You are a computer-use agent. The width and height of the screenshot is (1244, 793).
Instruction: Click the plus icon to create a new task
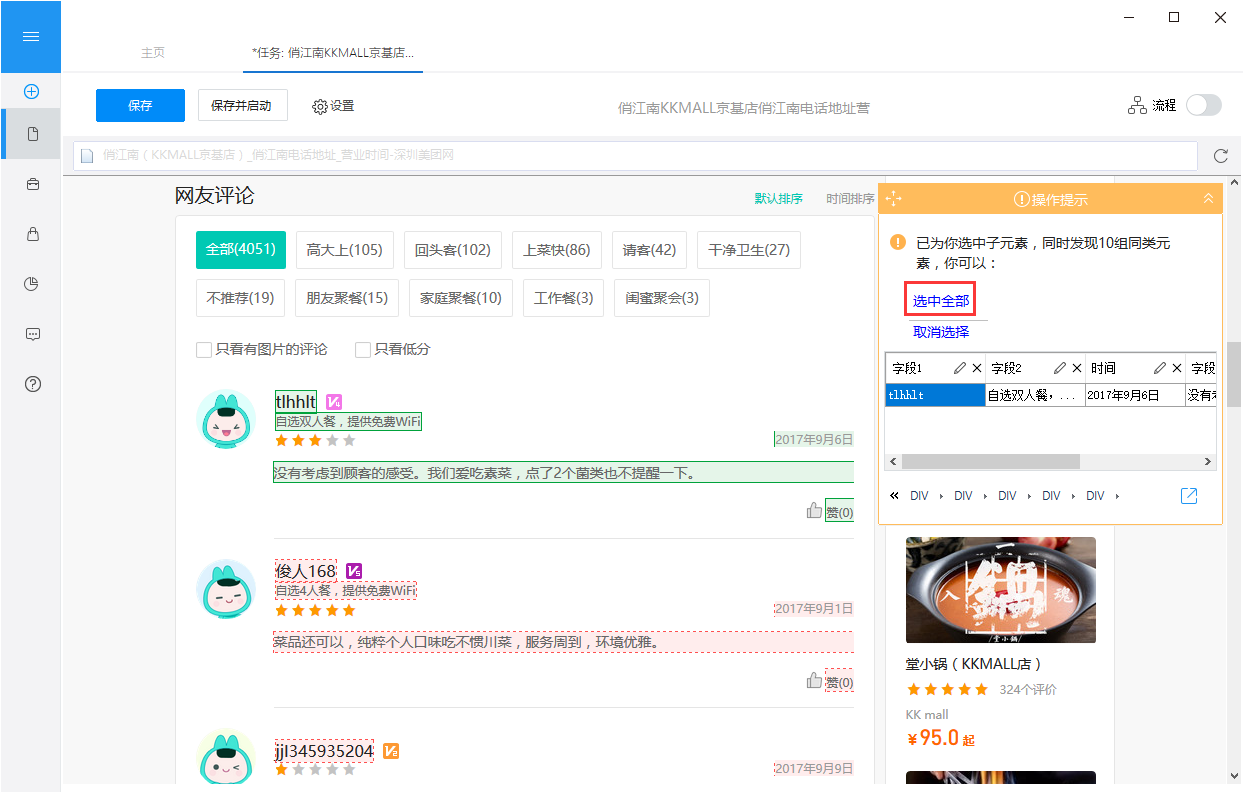tap(31, 91)
